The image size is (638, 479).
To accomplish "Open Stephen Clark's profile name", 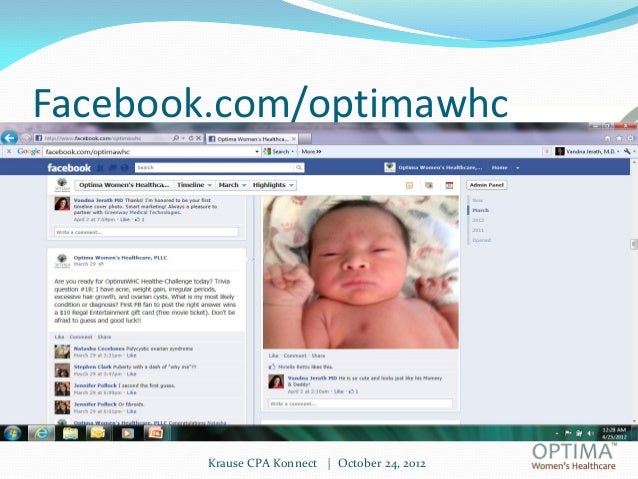I will tap(92, 367).
